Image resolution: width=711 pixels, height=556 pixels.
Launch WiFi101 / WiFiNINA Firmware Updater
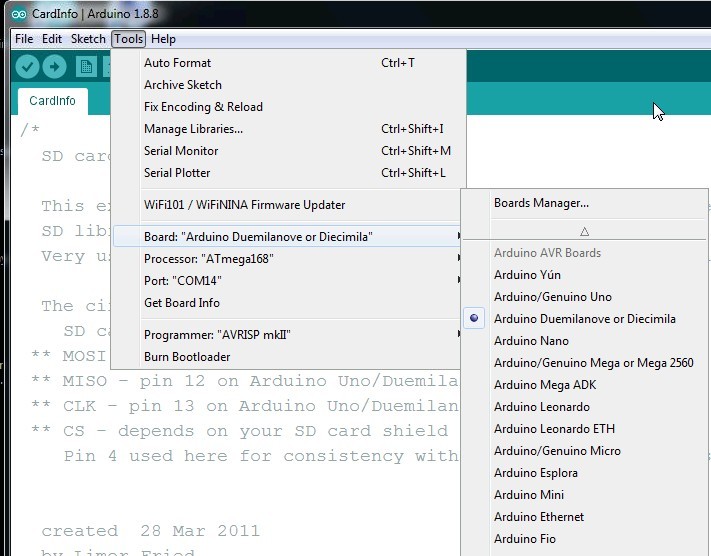[x=287, y=205]
